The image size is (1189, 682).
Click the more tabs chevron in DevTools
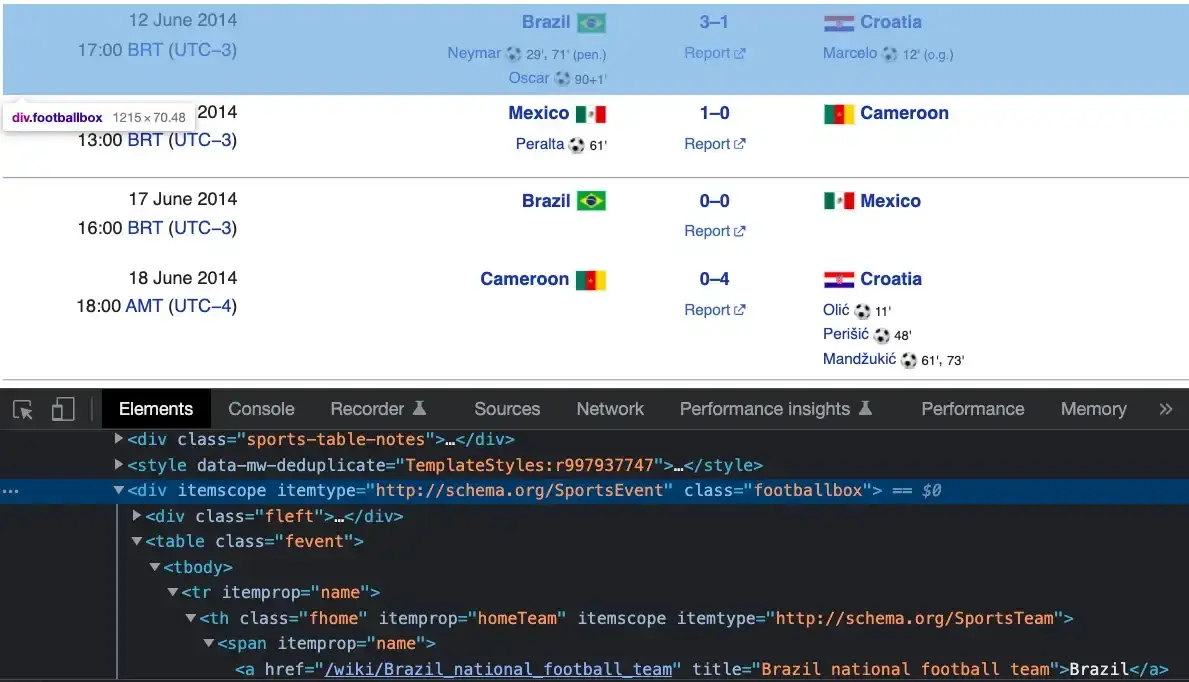1165,409
